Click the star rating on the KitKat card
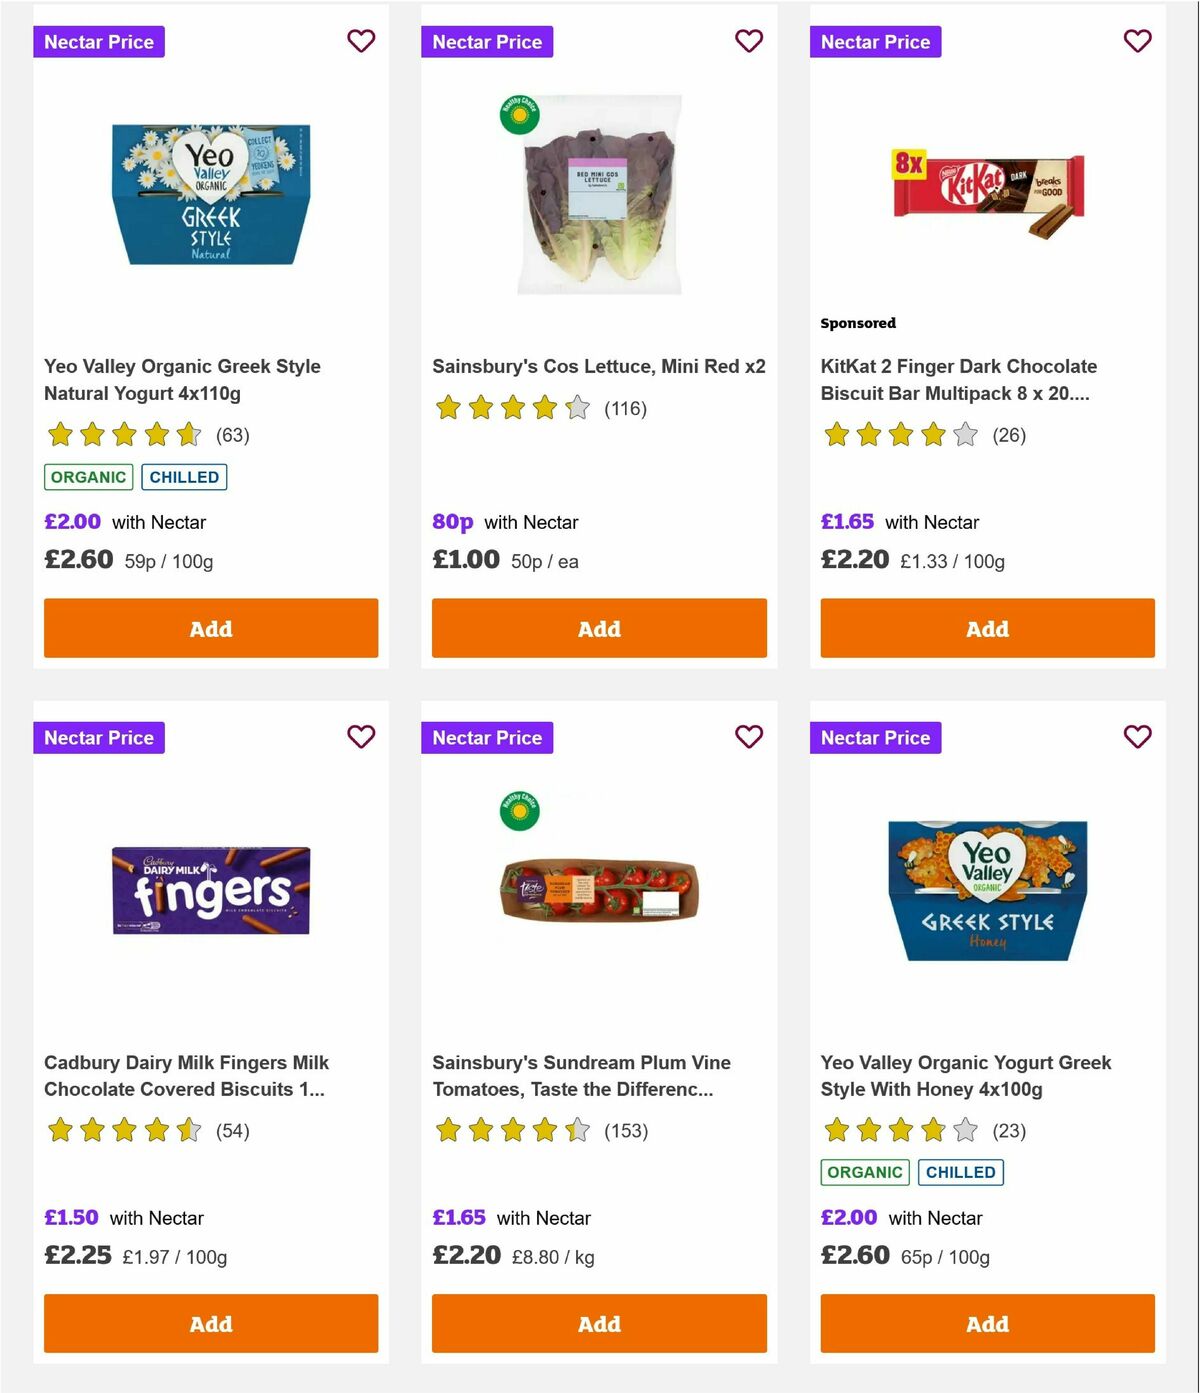Image resolution: width=1200 pixels, height=1393 pixels. tap(897, 435)
